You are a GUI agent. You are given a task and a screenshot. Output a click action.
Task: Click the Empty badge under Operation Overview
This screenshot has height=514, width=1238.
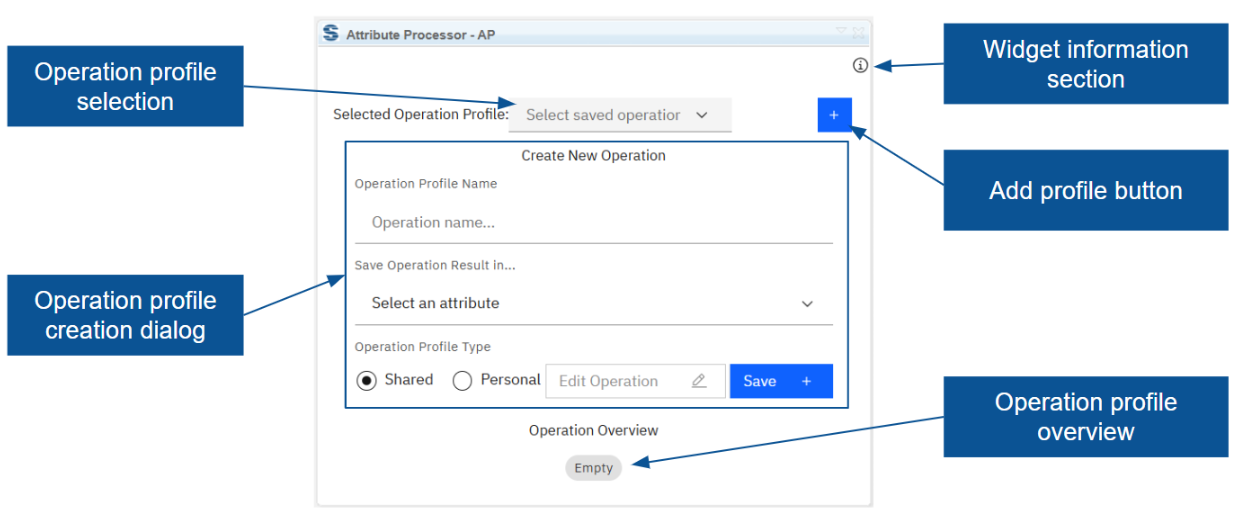tap(593, 468)
